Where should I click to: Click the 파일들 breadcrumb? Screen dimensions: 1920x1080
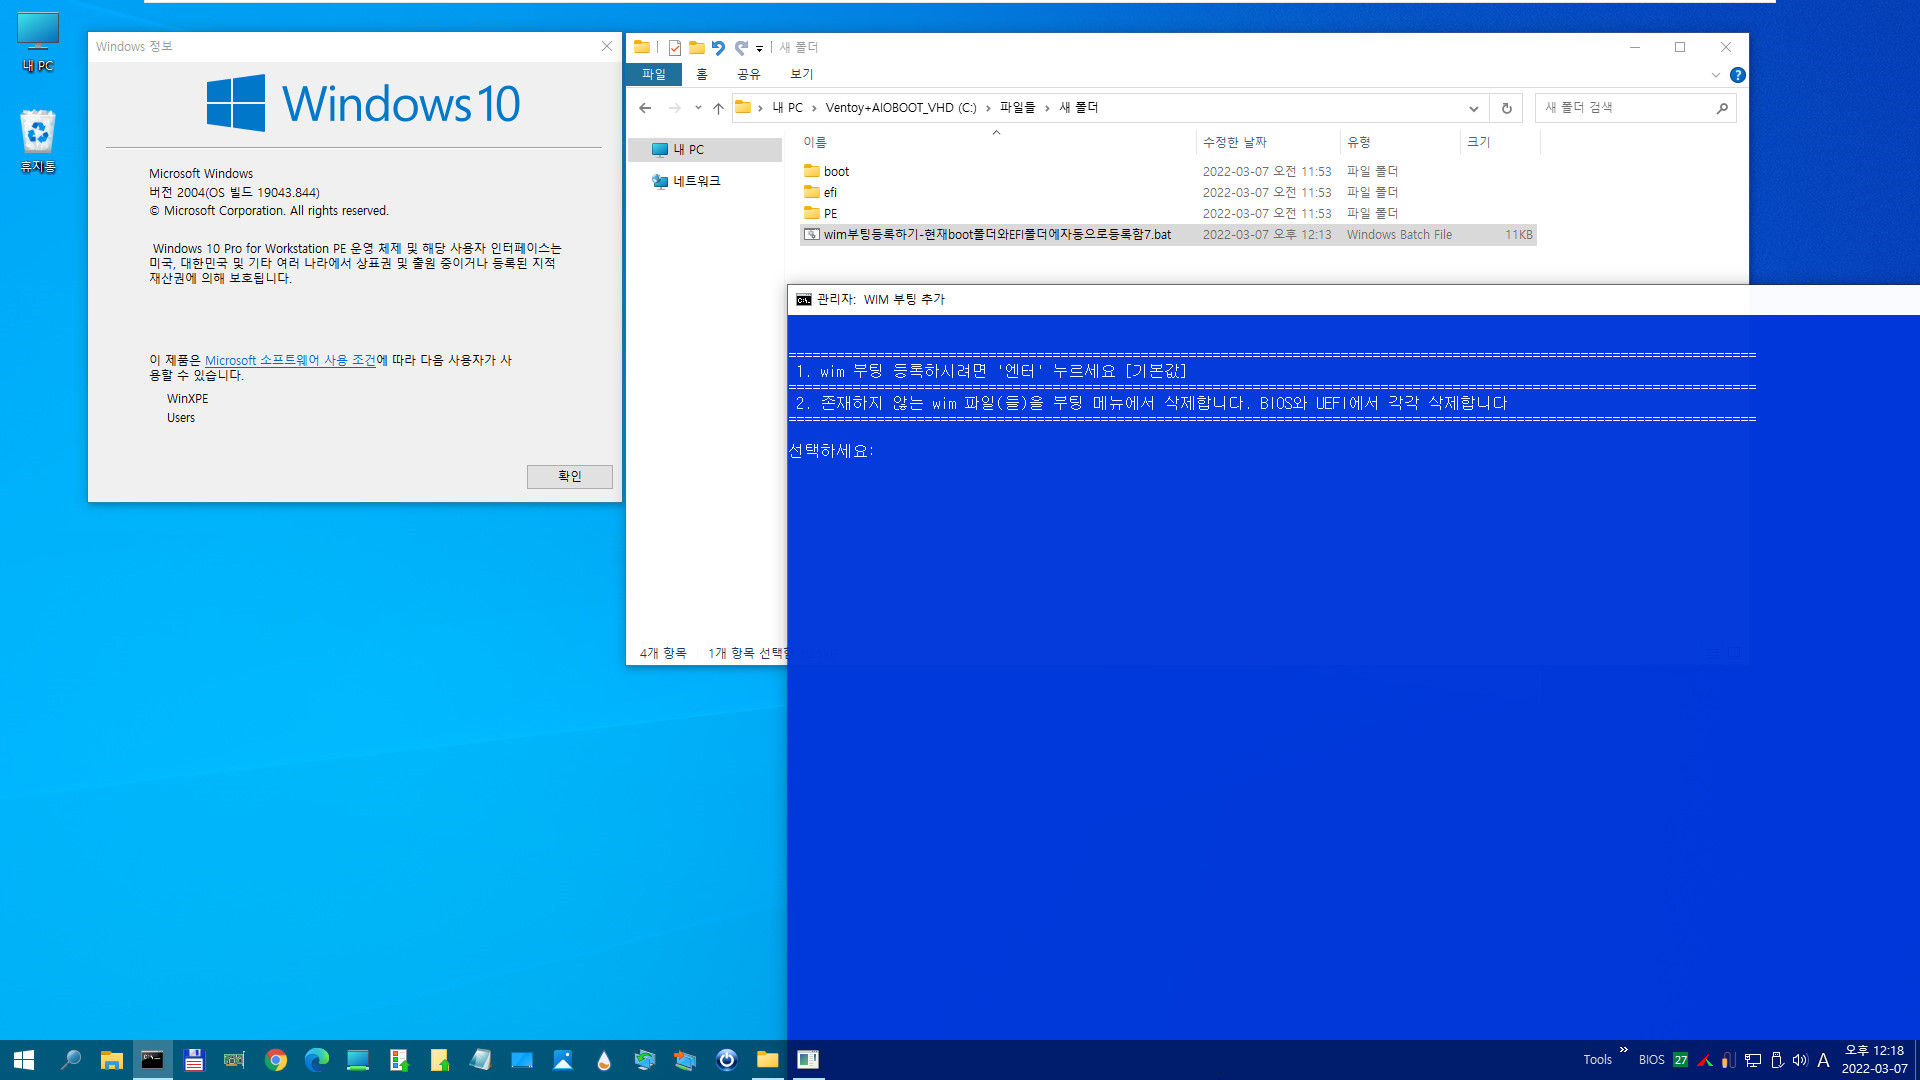[1018, 108]
